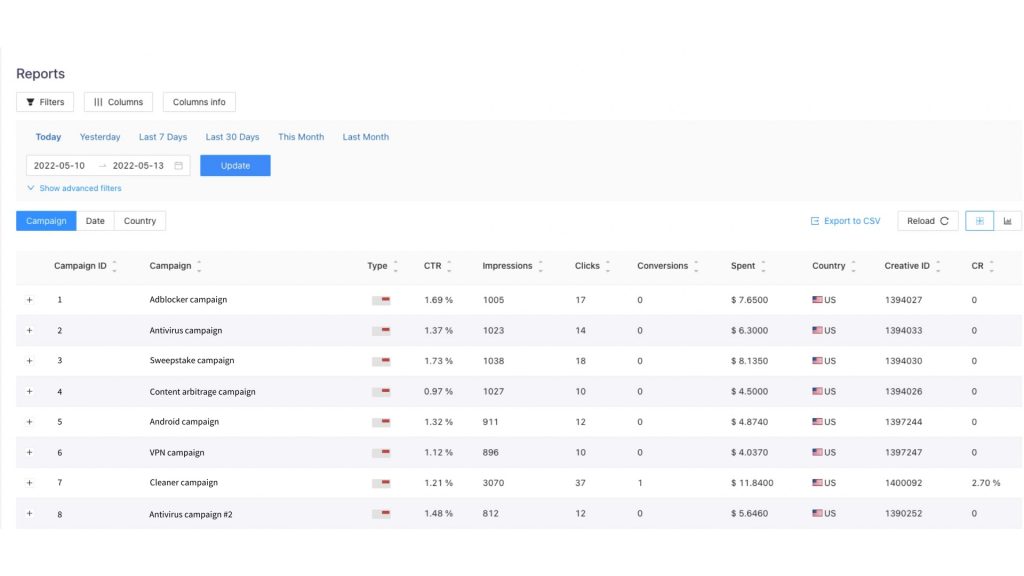The height and width of the screenshot is (576, 1024).
Task: Switch to table view icon
Action: click(x=979, y=221)
